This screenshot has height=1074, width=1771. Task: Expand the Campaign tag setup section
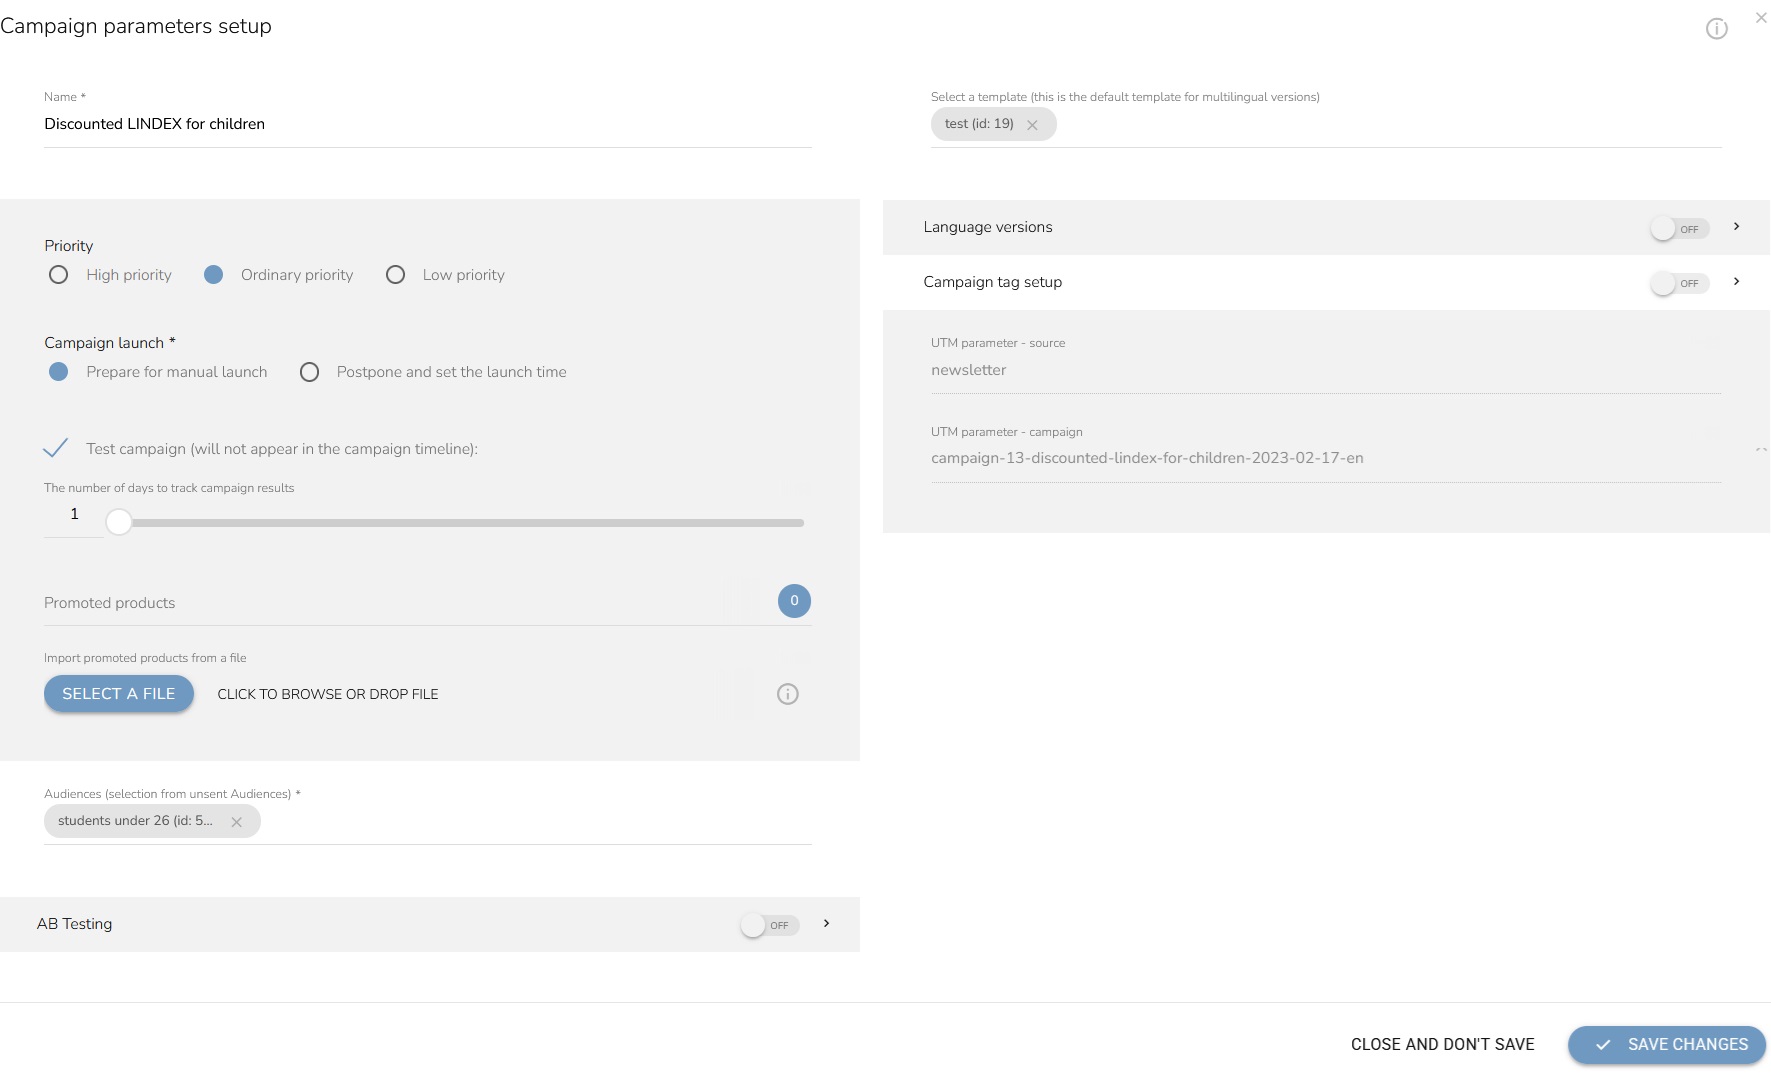tap(1737, 282)
